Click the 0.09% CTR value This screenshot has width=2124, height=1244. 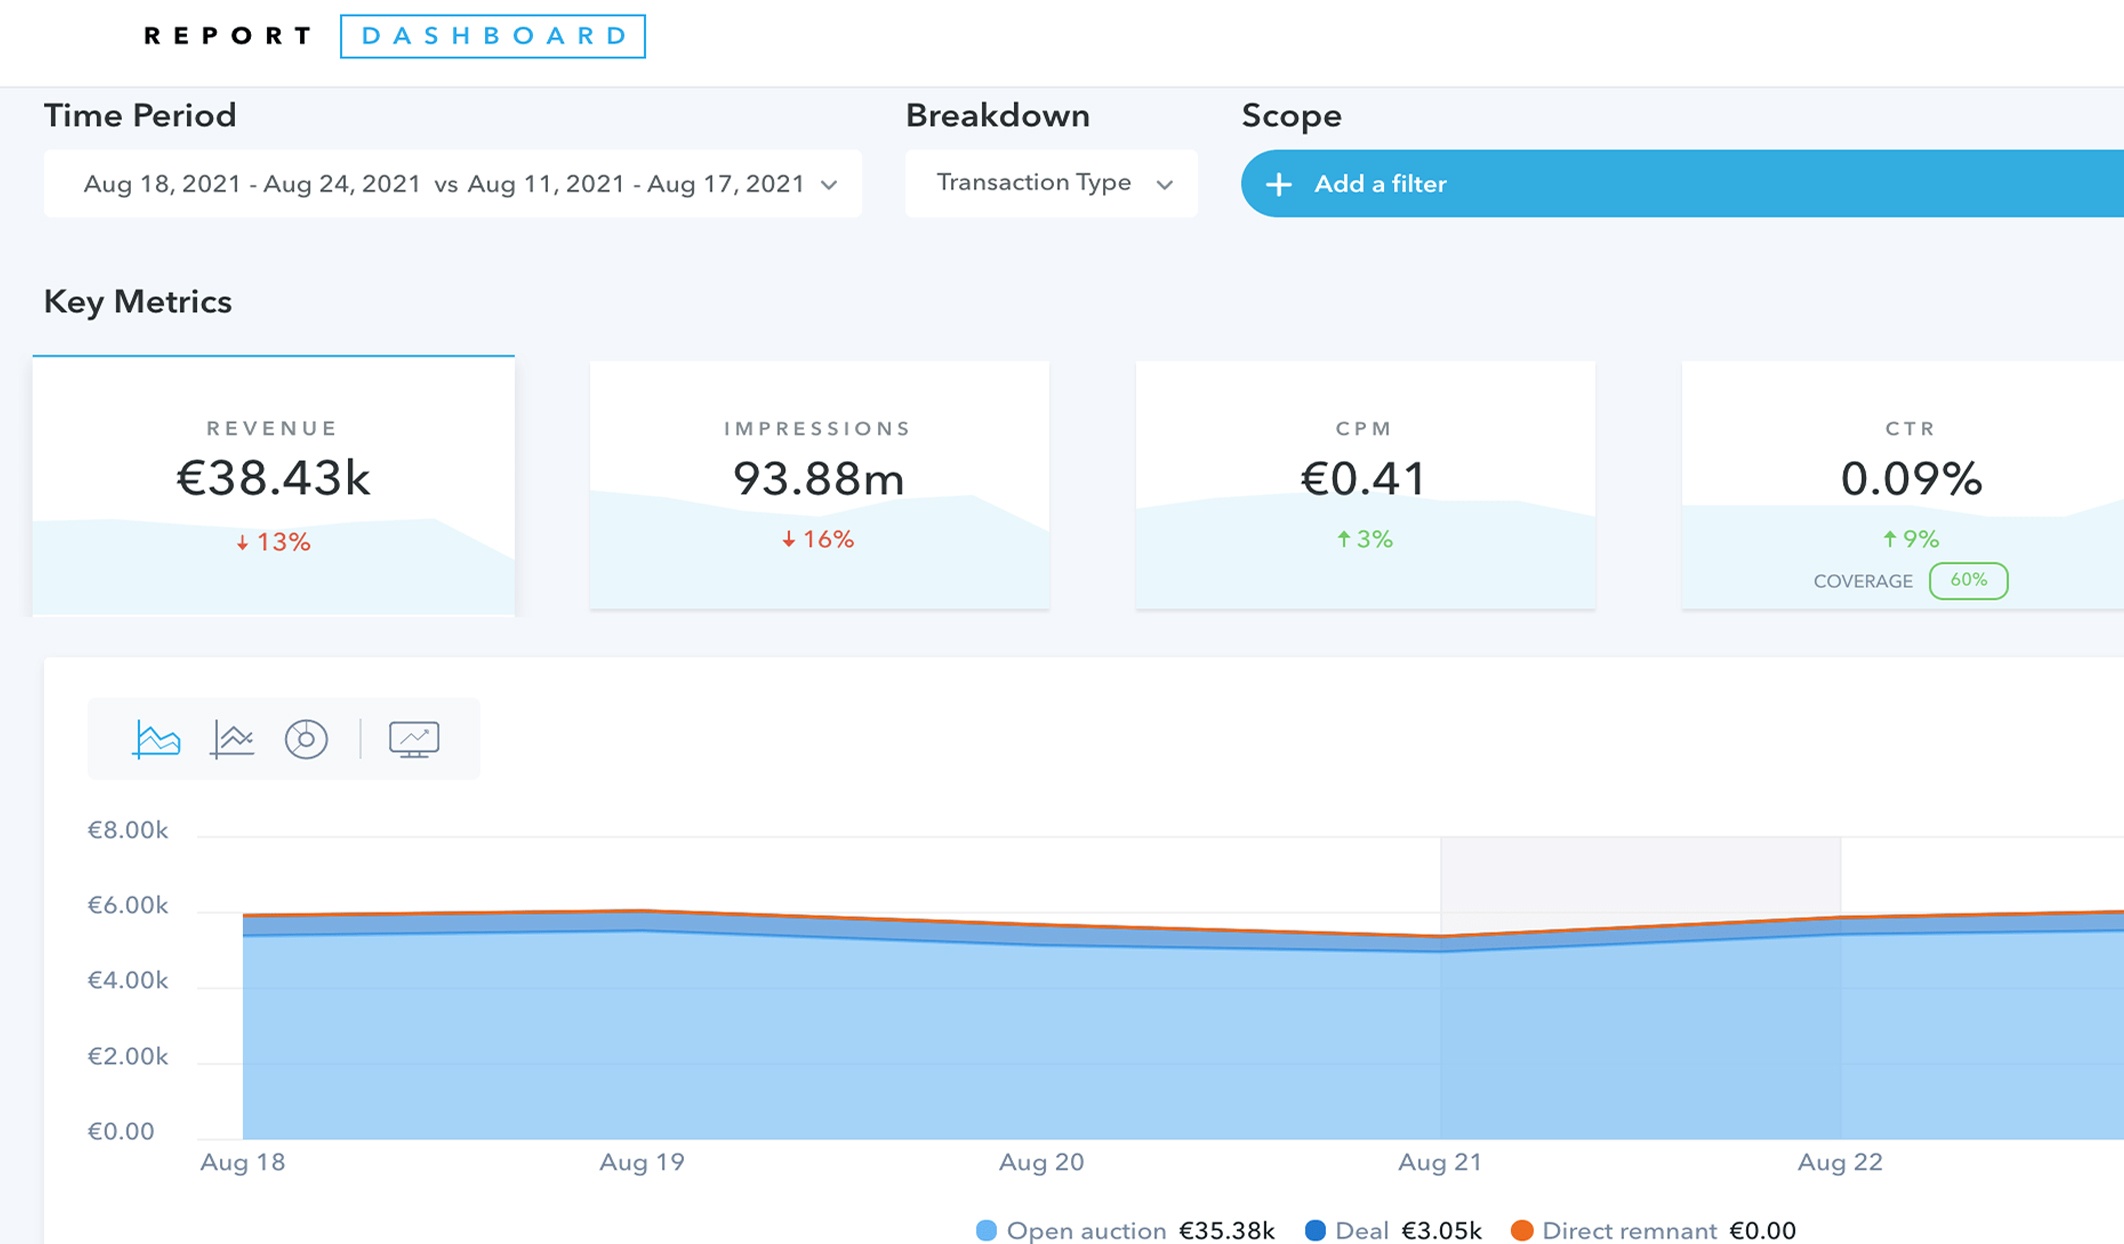[1911, 479]
